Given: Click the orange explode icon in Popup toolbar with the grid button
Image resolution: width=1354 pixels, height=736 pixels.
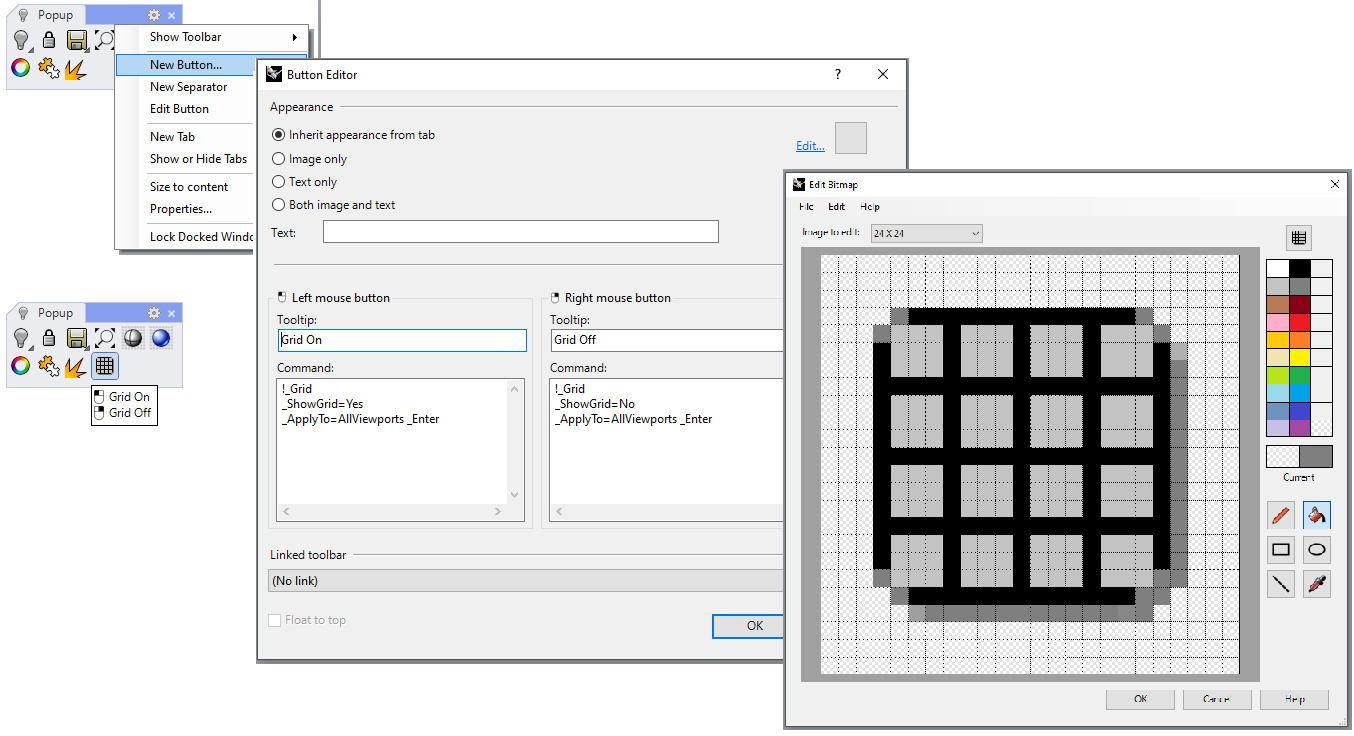Looking at the screenshot, I should coord(75,366).
